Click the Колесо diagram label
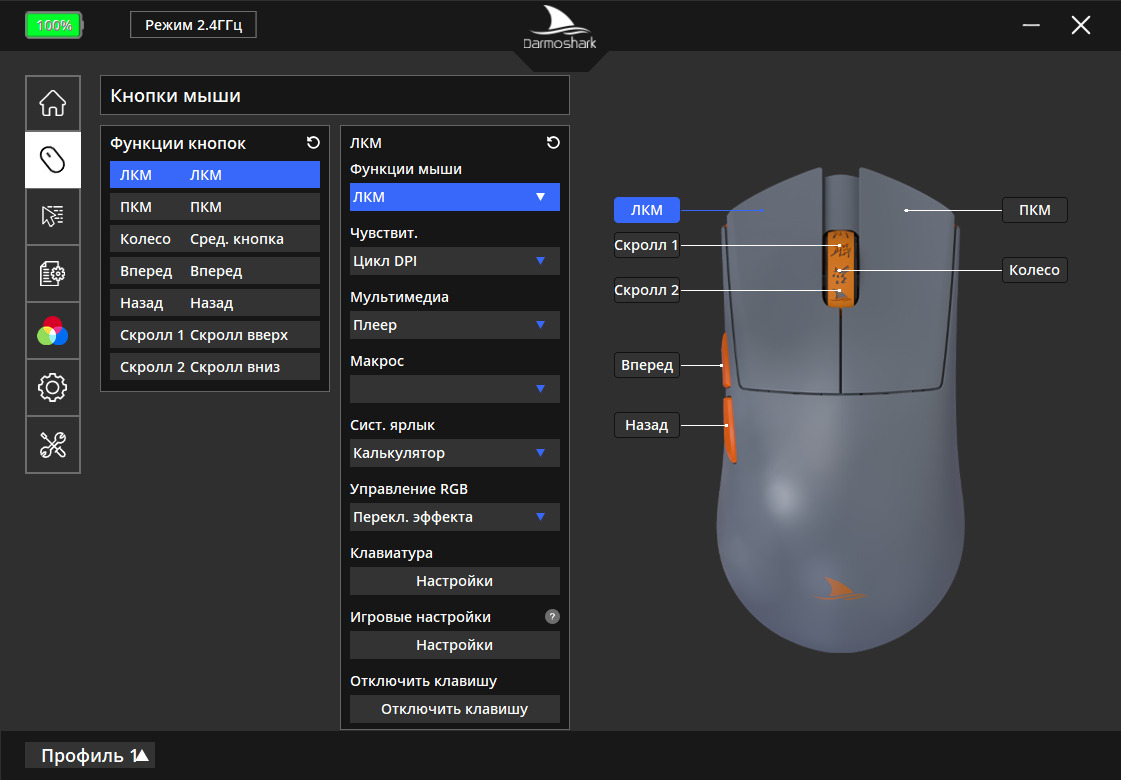The image size is (1121, 780). coord(1034,270)
